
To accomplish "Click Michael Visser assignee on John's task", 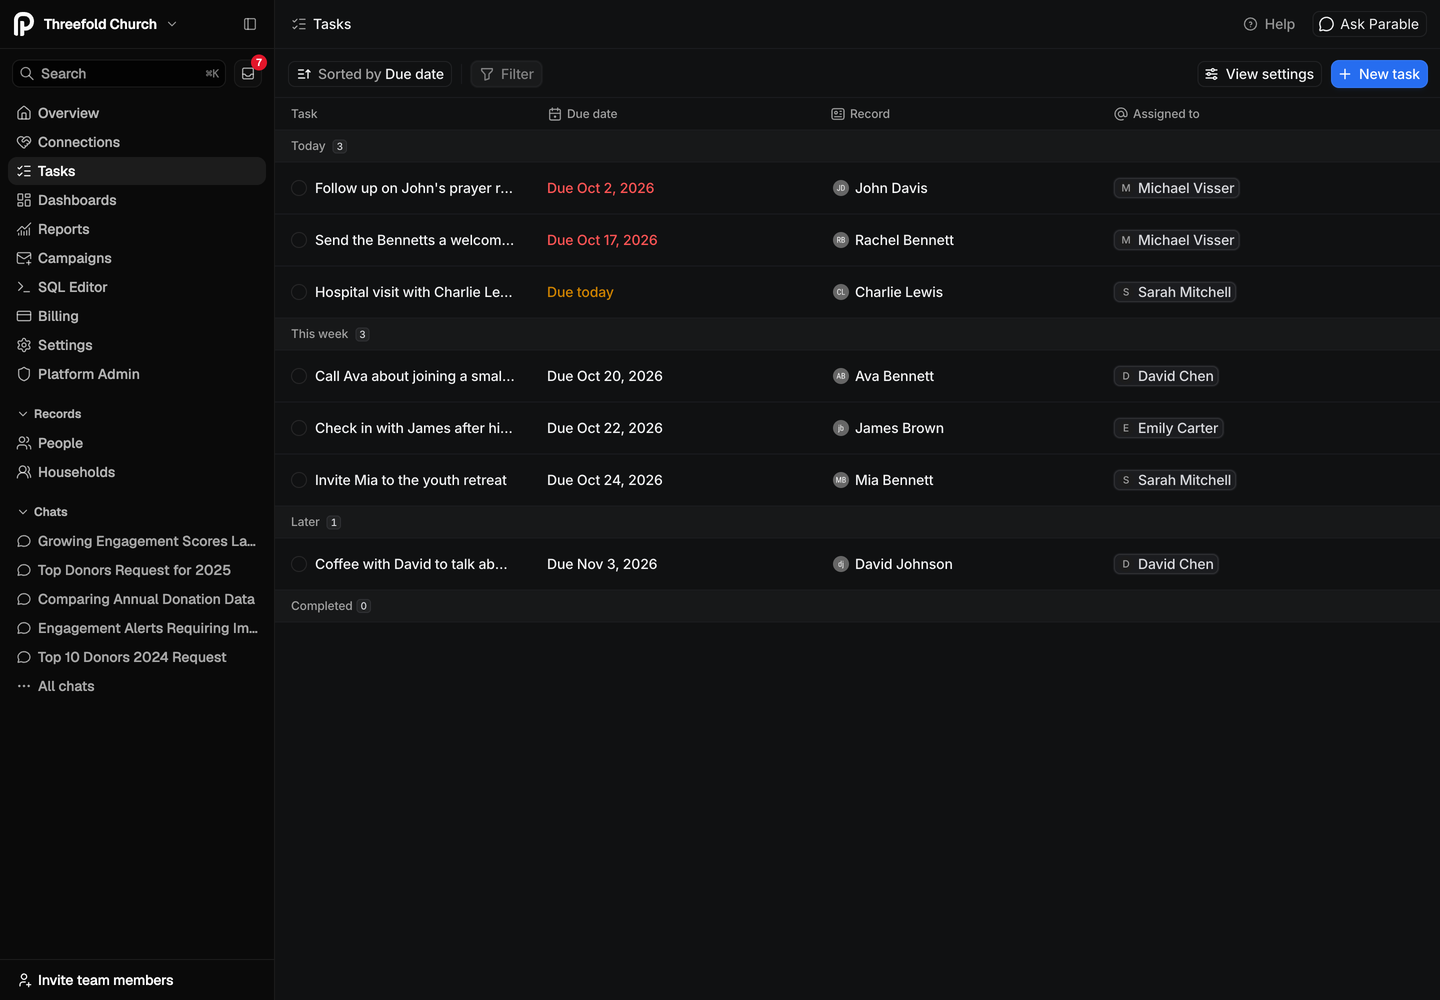I will tap(1176, 188).
